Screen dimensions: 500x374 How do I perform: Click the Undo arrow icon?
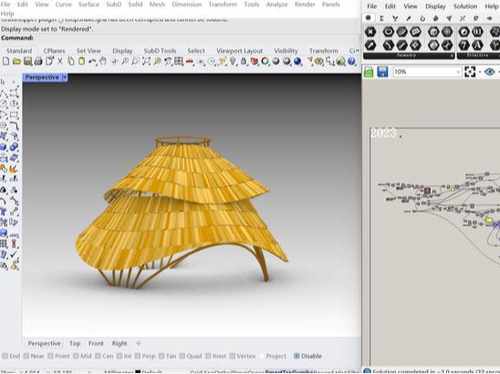tap(93, 62)
